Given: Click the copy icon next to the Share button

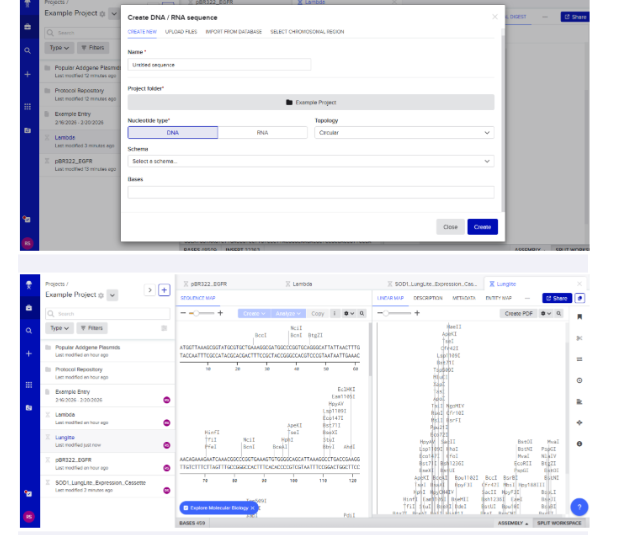Looking at the screenshot, I should [x=580, y=297].
